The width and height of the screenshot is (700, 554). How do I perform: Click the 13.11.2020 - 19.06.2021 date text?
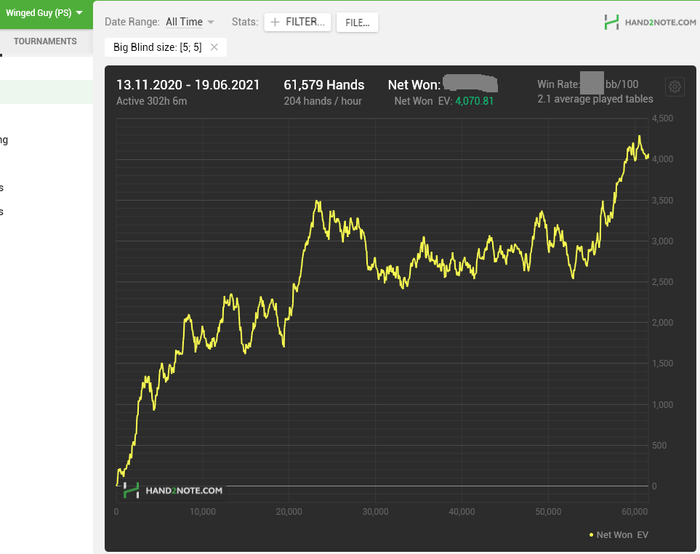coord(188,85)
